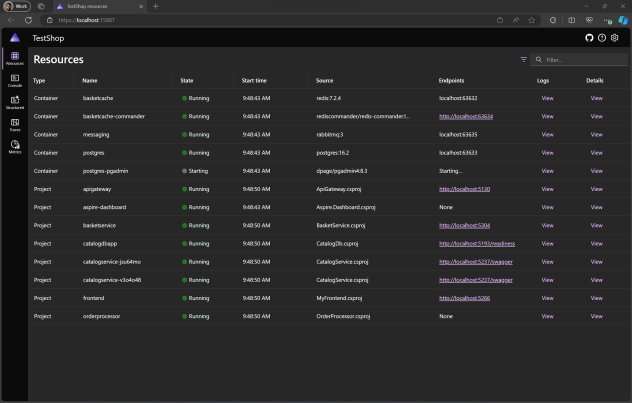The image size is (632, 403).
Task: View details for the frontend project
Action: tap(596, 298)
